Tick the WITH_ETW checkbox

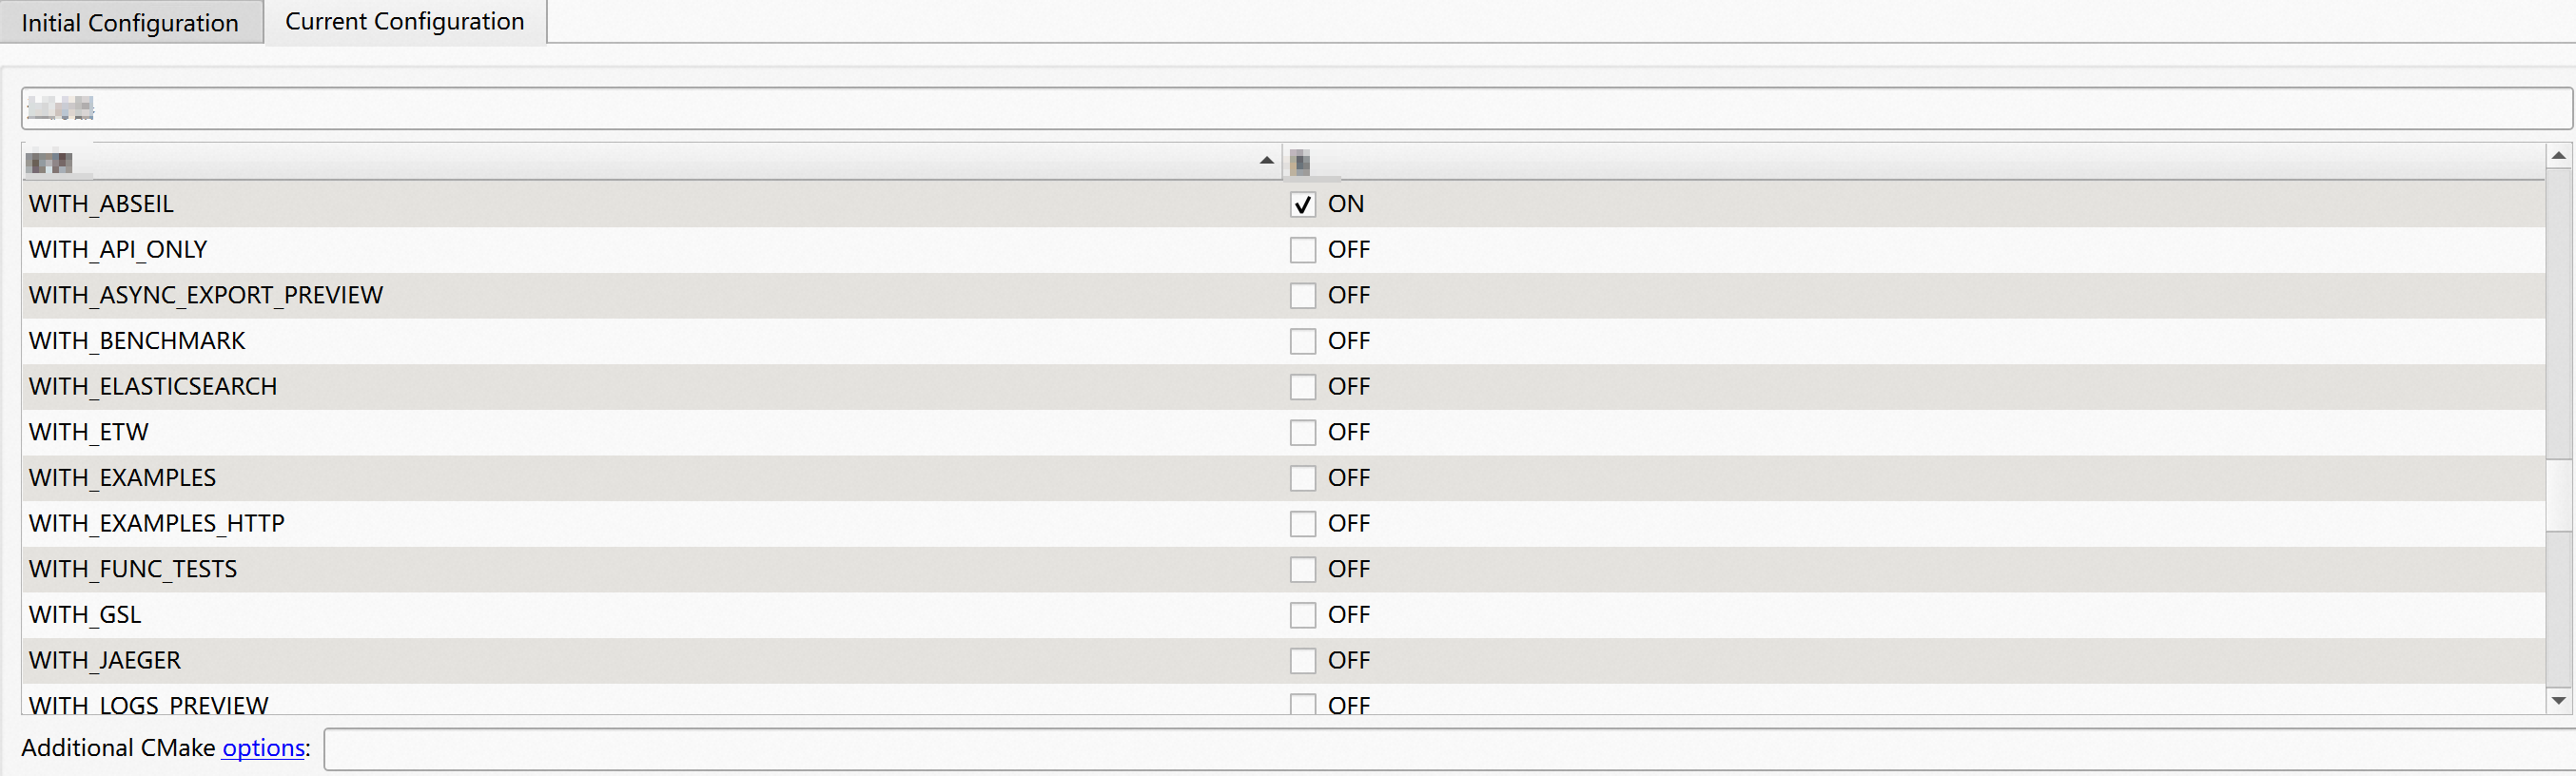point(1302,433)
